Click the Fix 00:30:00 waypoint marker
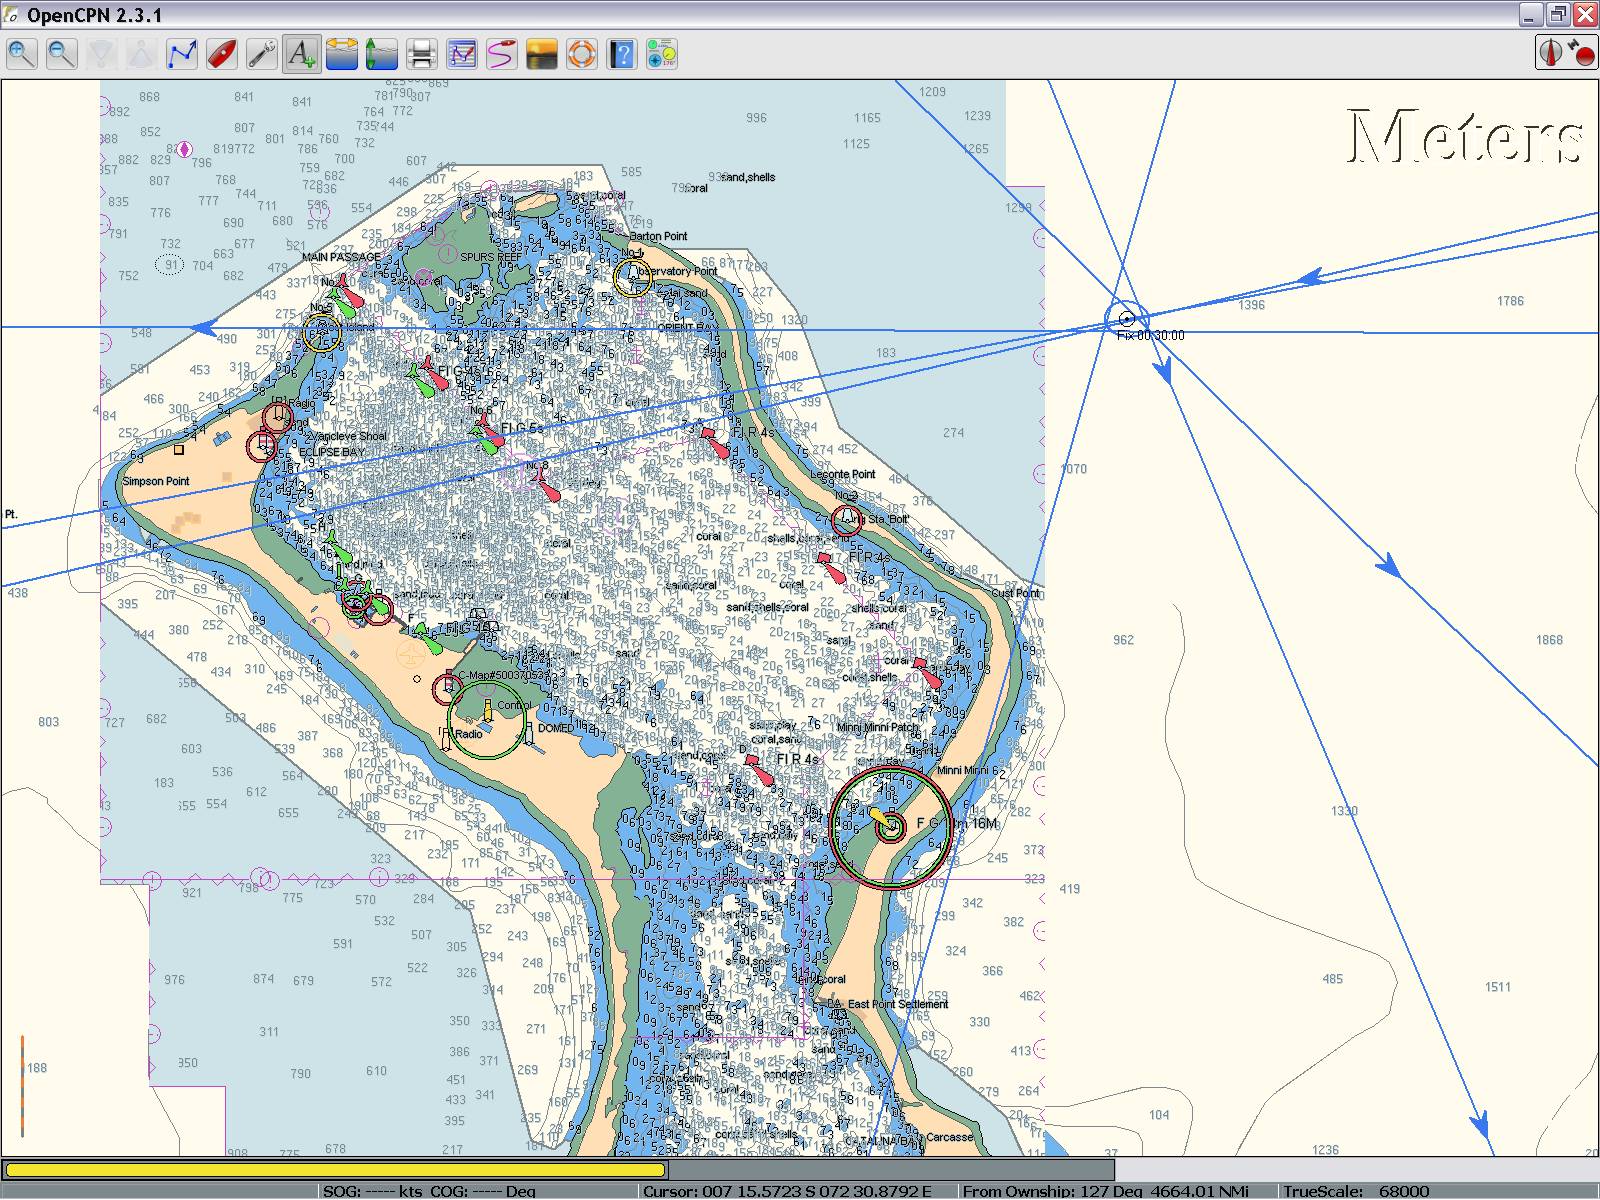 [1127, 319]
